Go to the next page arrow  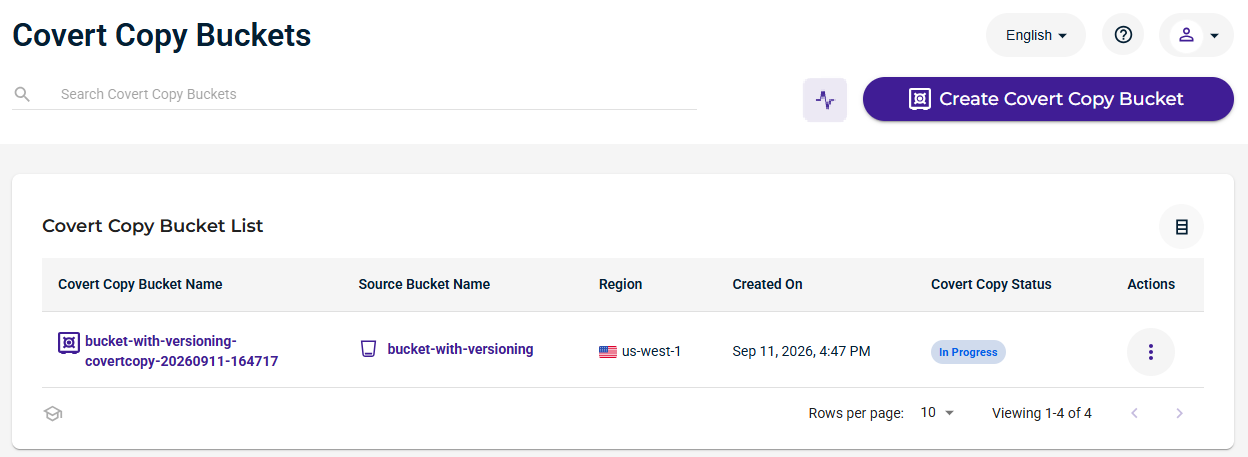(x=1179, y=413)
